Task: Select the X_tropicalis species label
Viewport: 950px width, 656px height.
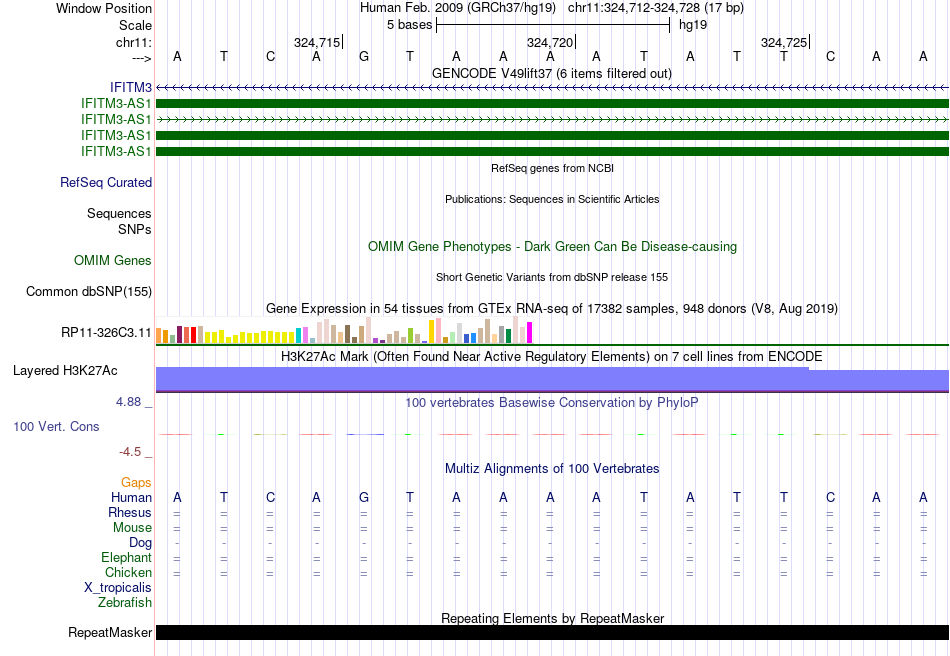Action: 118,588
